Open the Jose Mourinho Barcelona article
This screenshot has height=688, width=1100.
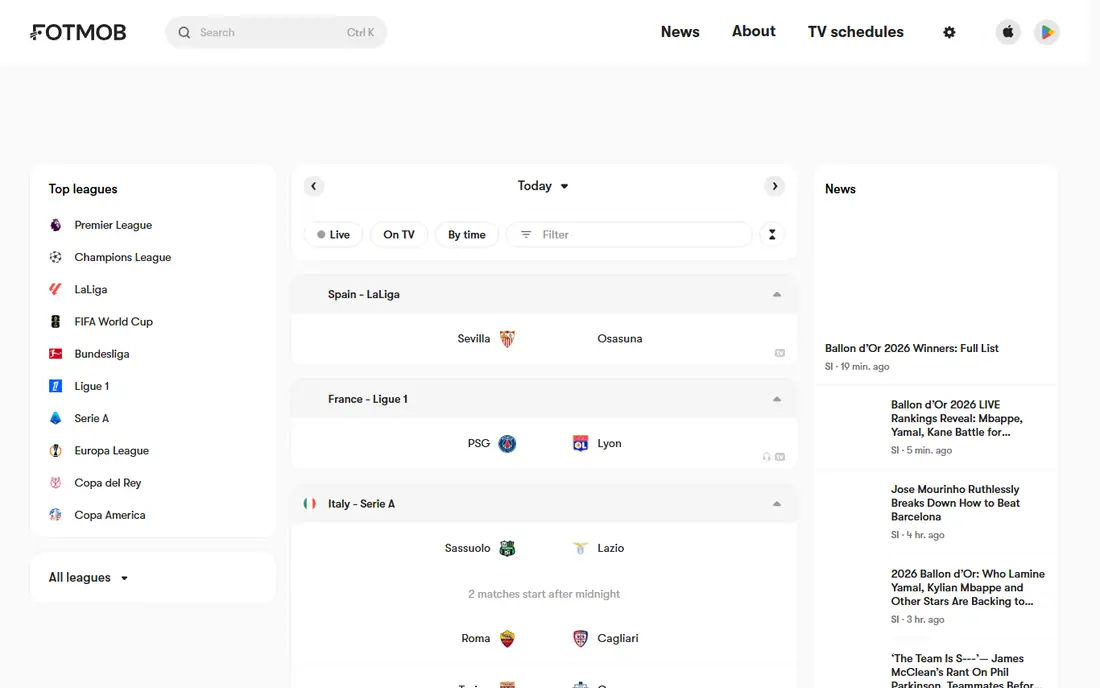pos(955,503)
